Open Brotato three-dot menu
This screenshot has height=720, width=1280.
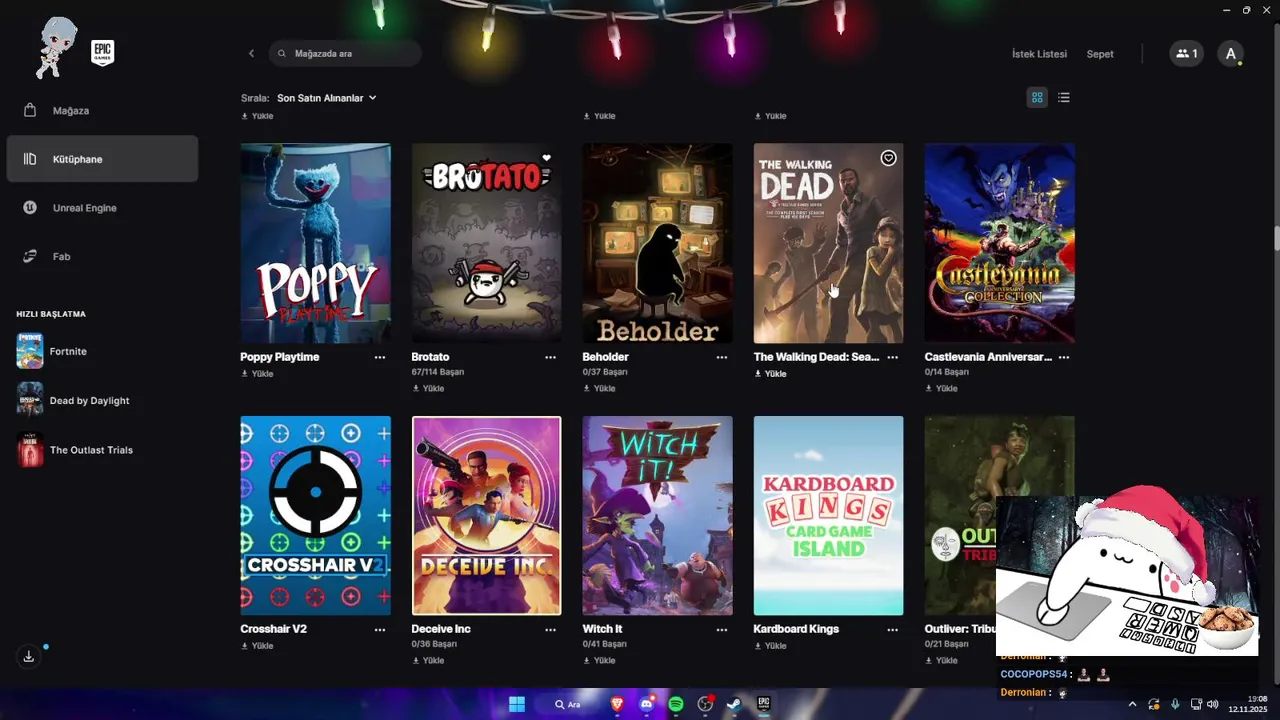coord(551,357)
